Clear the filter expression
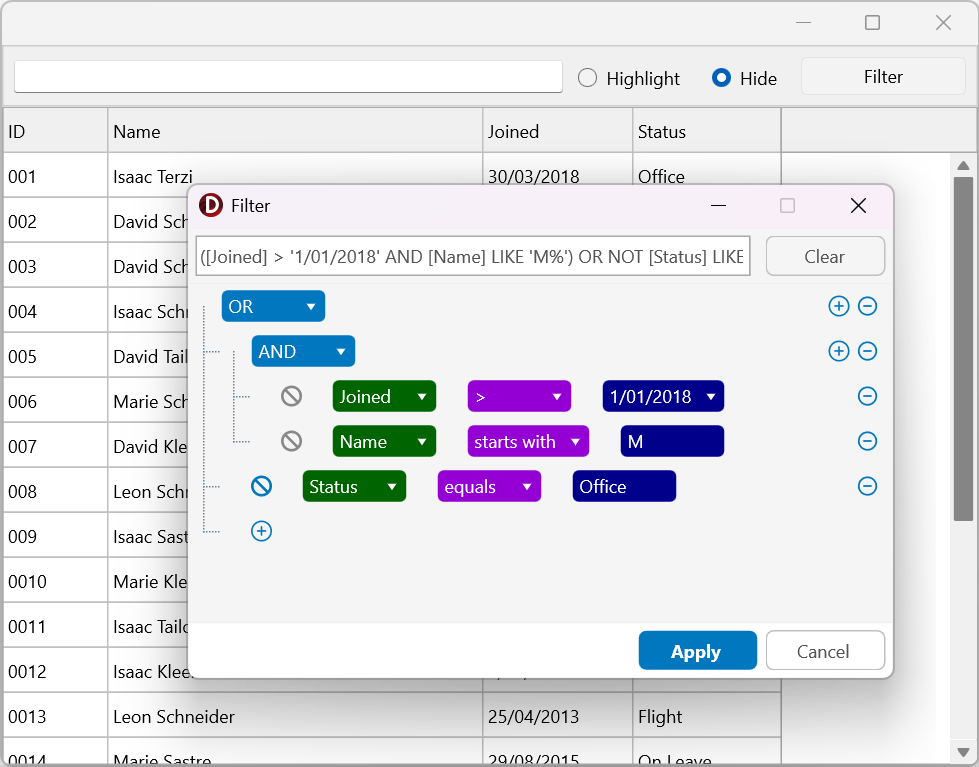This screenshot has width=979, height=767. pyautogui.click(x=825, y=255)
